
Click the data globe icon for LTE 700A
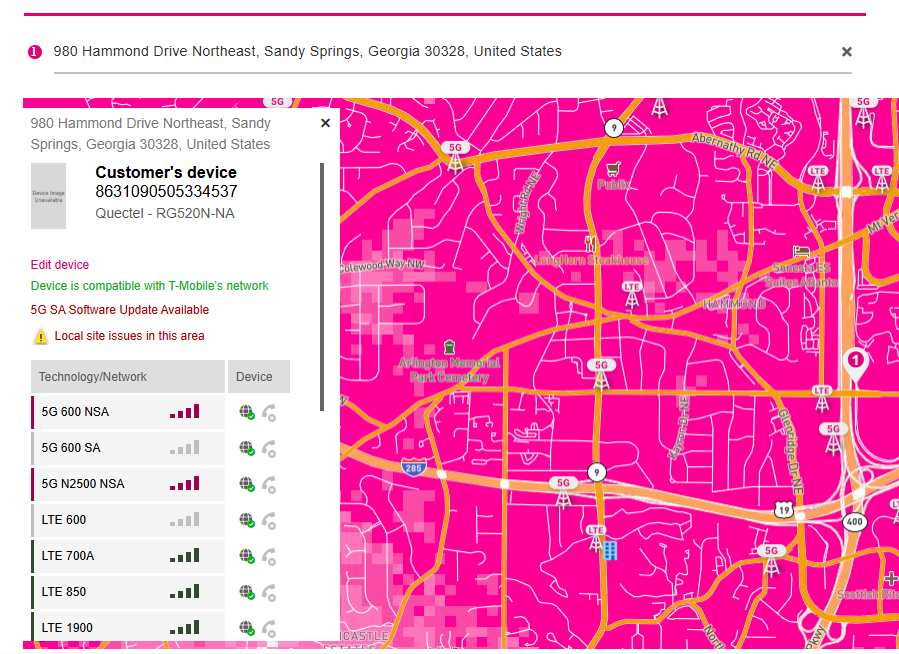point(247,556)
